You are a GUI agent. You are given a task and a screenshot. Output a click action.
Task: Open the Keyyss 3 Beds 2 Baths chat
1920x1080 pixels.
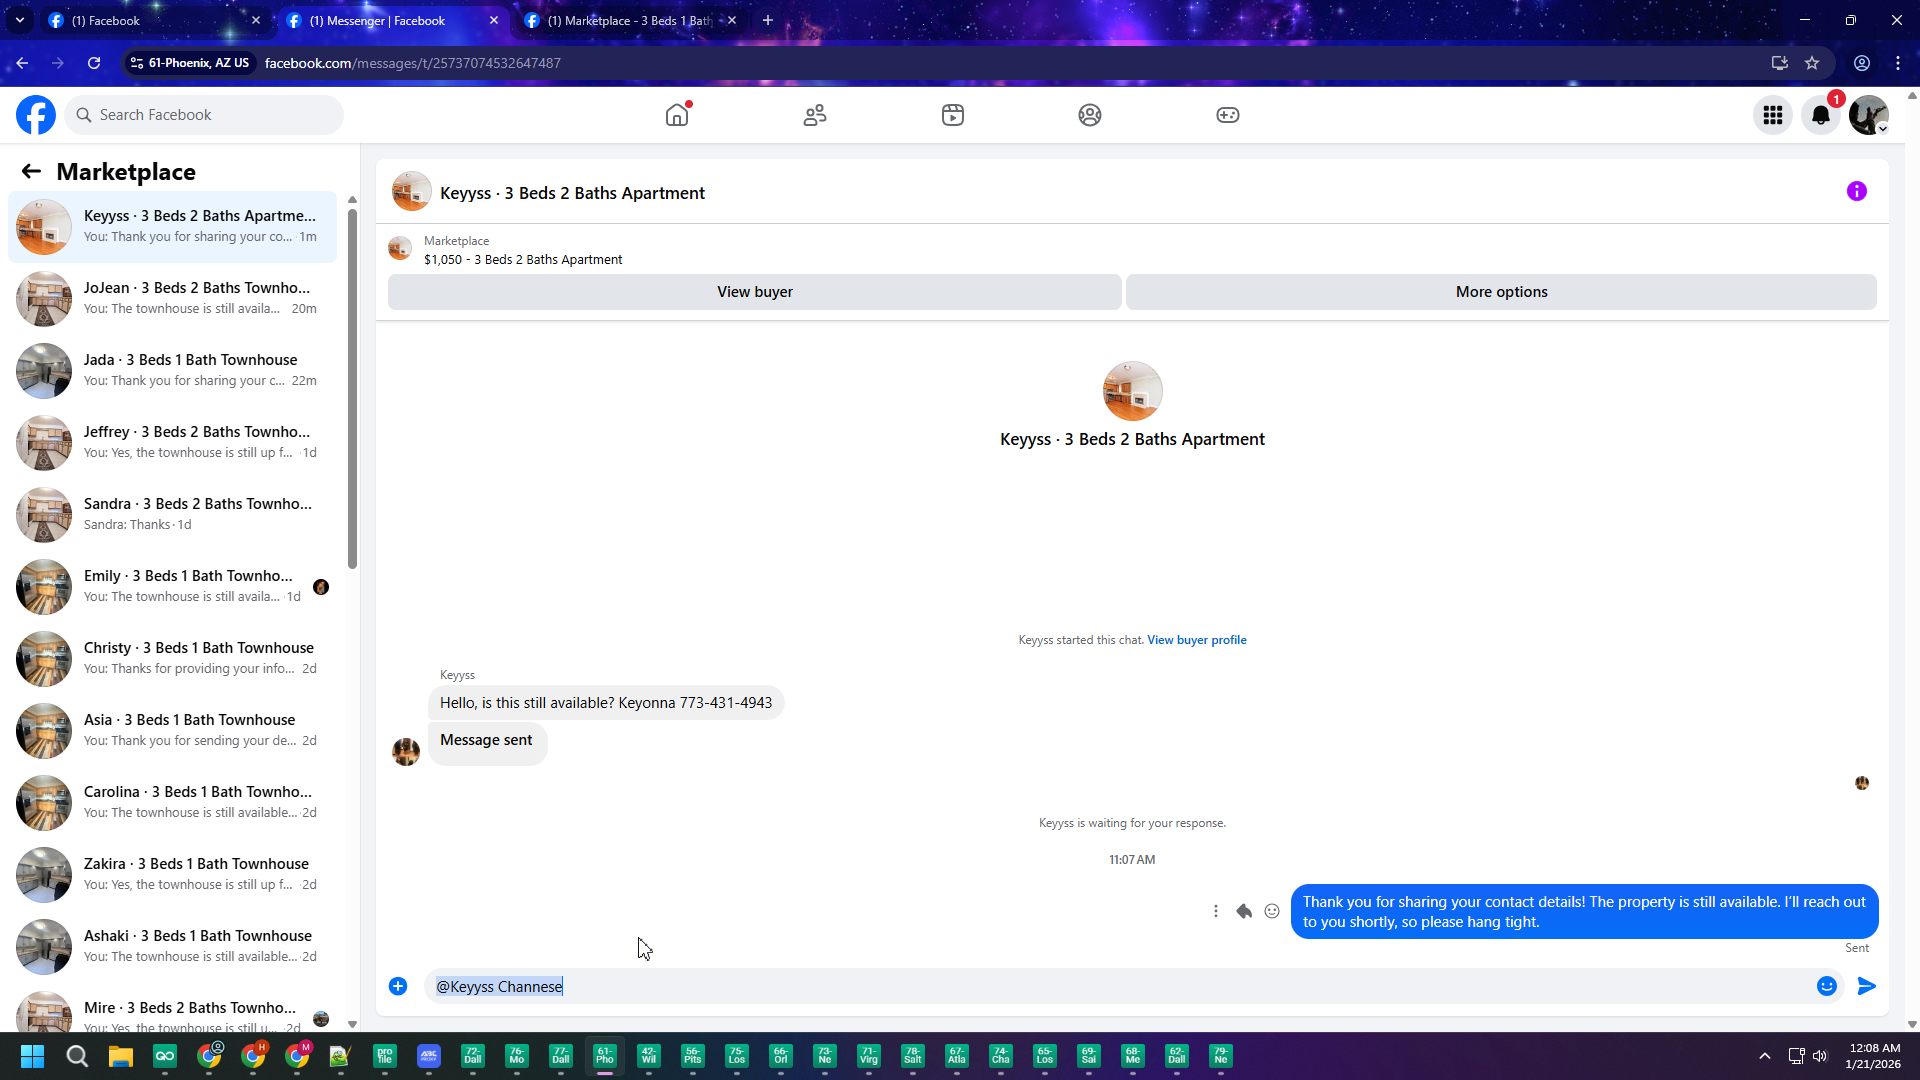(172, 226)
